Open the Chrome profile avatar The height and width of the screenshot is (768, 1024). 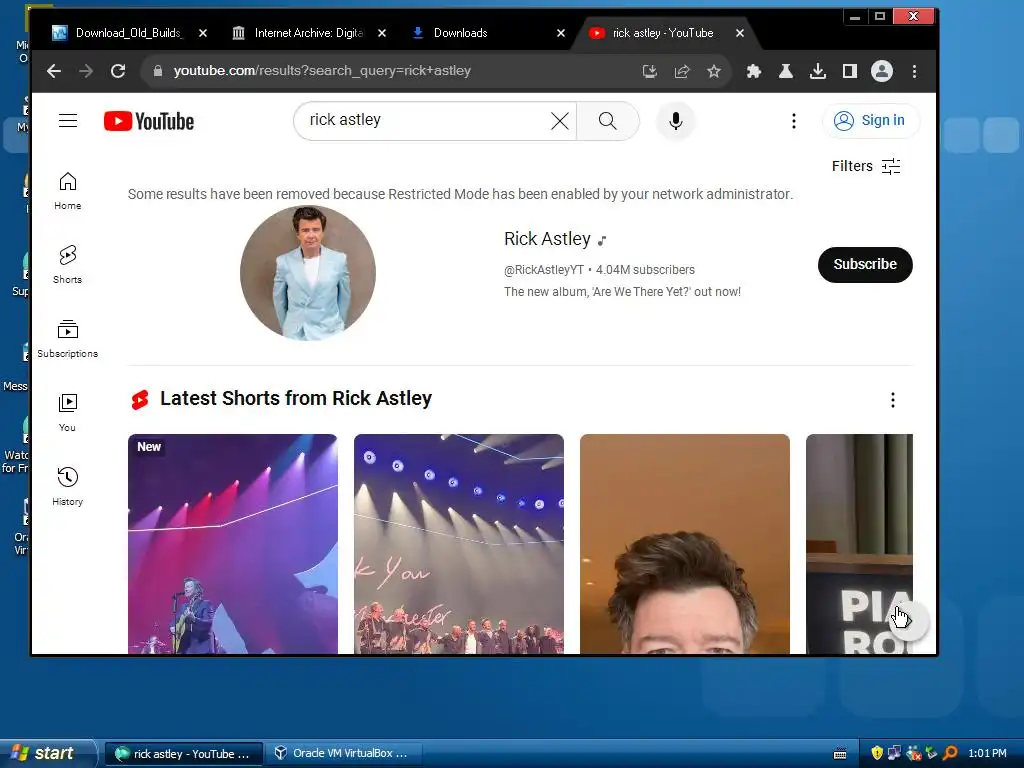click(882, 71)
